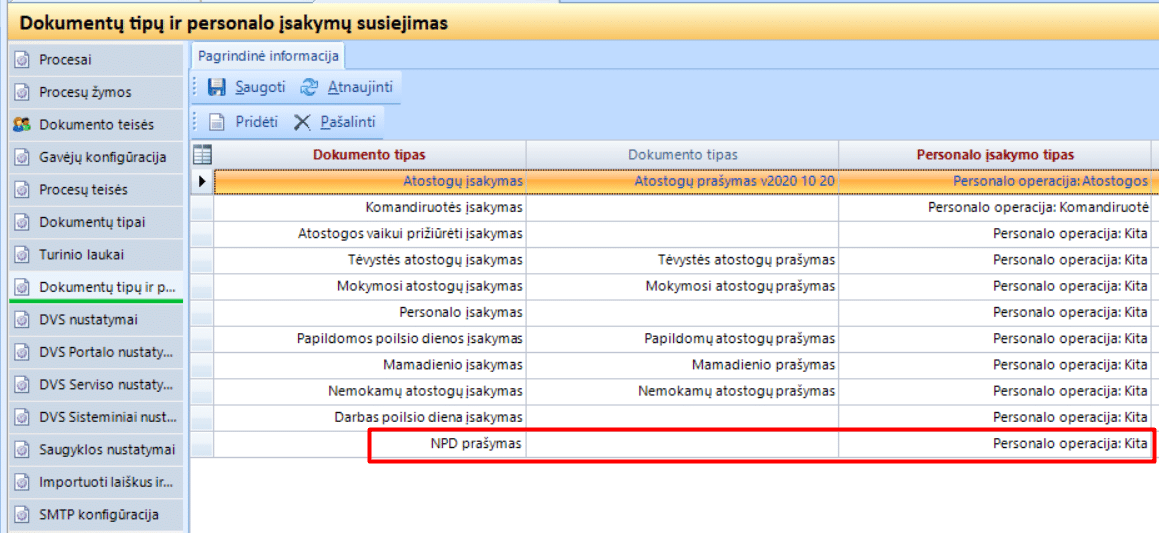
Task: Select DVS nustatymai sidebar item
Action: tap(88, 320)
